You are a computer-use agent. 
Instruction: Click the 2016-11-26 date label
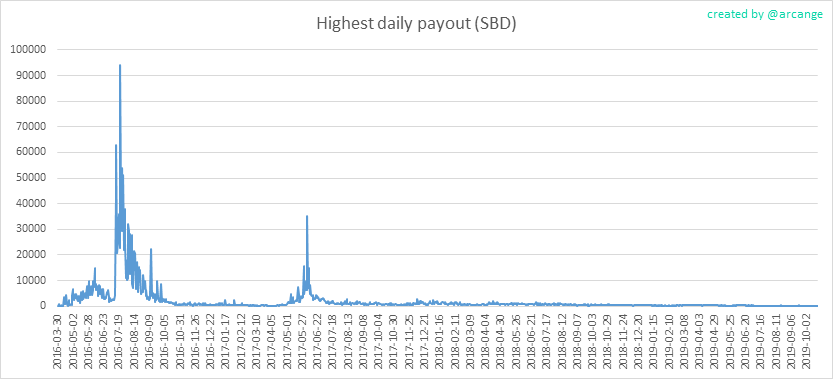197,340
